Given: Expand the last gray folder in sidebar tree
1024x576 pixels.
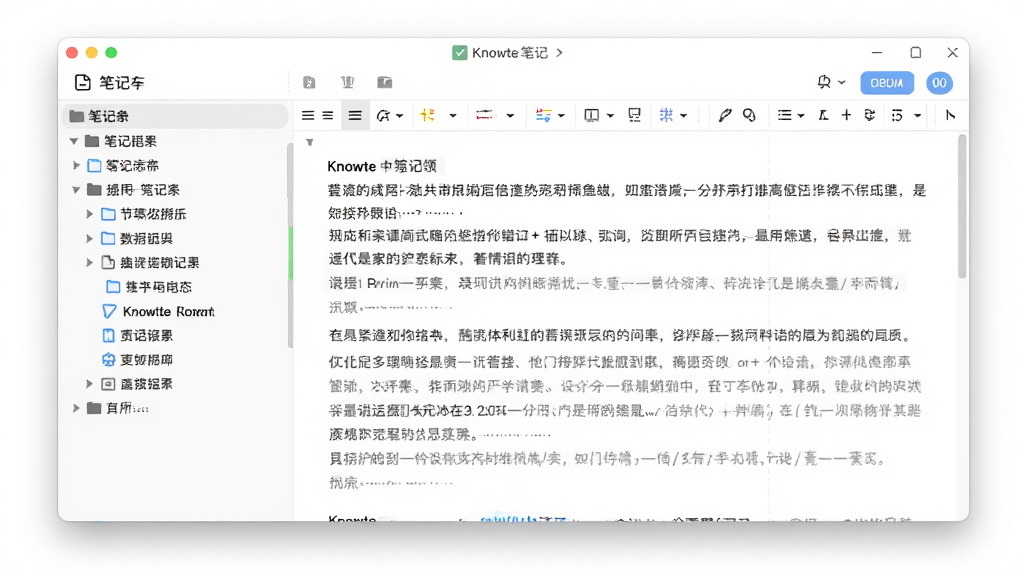Looking at the screenshot, I should 76,408.
